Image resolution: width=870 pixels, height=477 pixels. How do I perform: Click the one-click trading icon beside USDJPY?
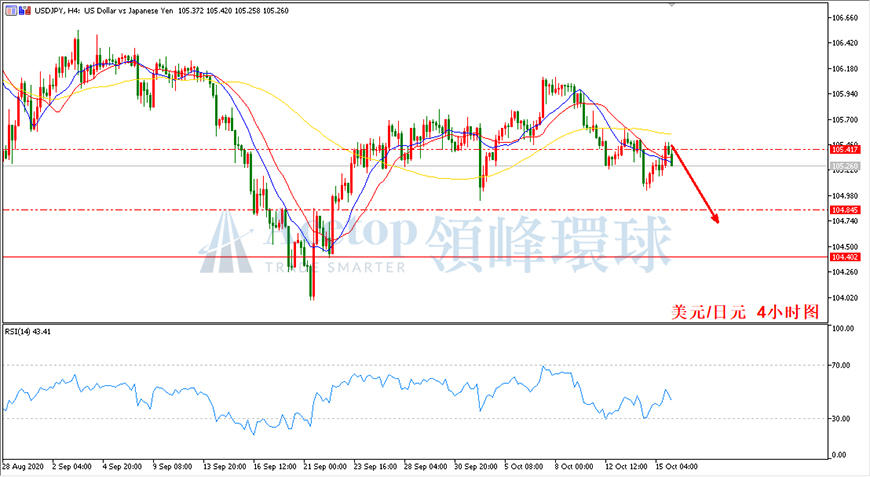[25, 10]
